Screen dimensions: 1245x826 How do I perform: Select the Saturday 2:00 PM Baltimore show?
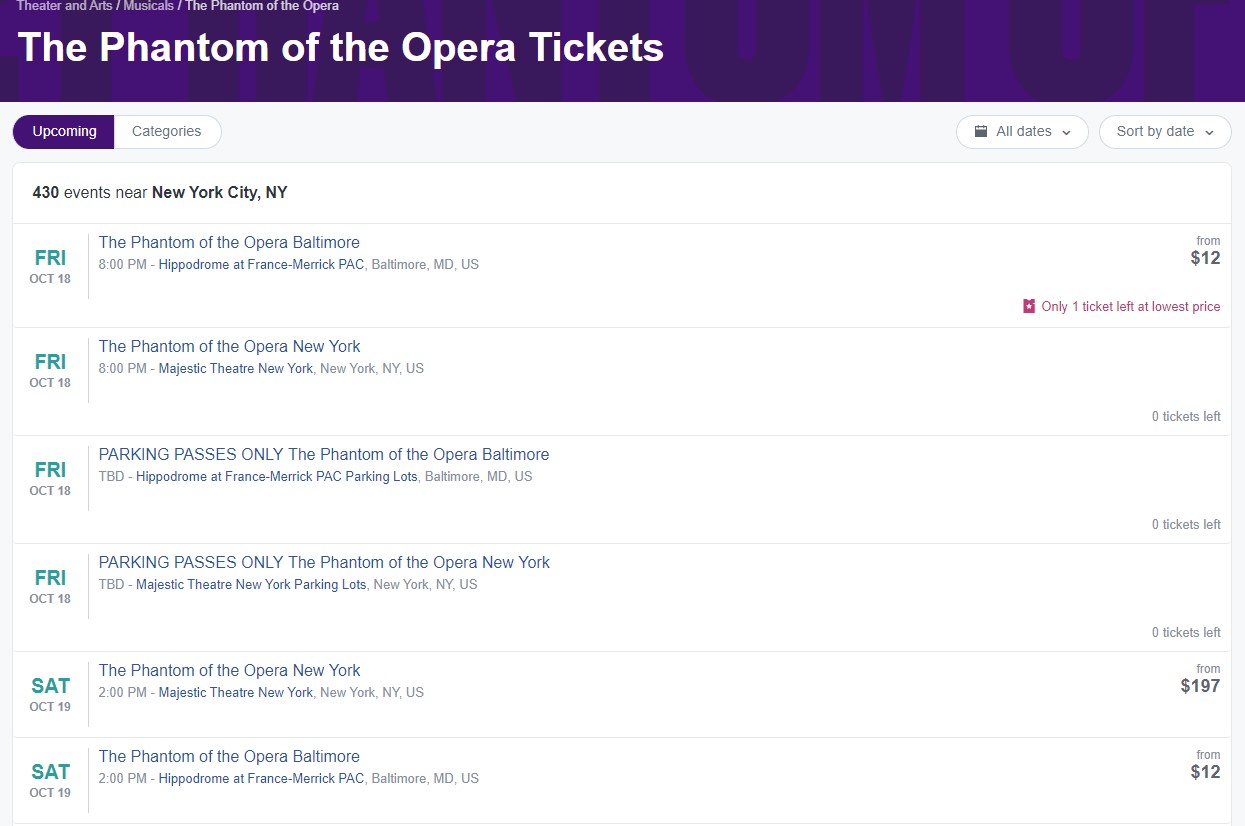[229, 756]
